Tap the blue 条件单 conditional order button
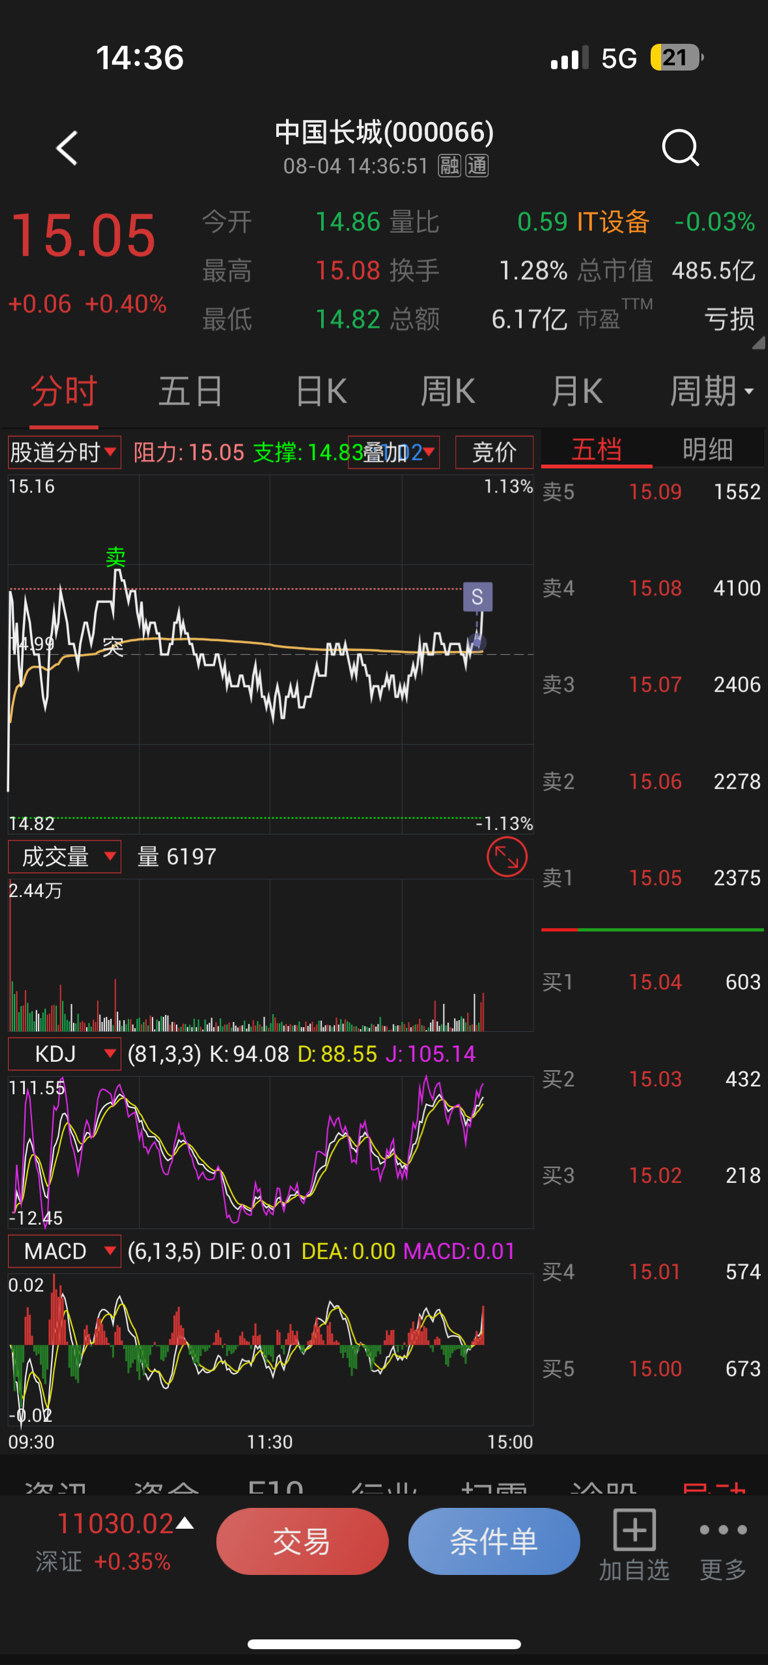 494,1541
